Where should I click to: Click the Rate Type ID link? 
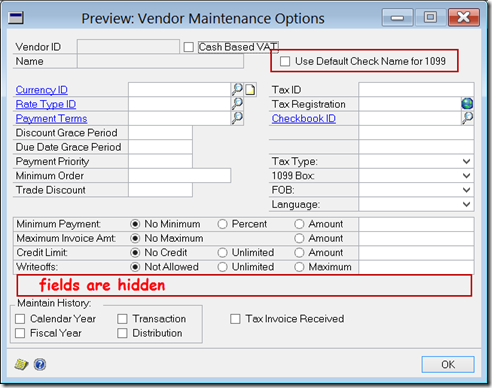point(46,104)
